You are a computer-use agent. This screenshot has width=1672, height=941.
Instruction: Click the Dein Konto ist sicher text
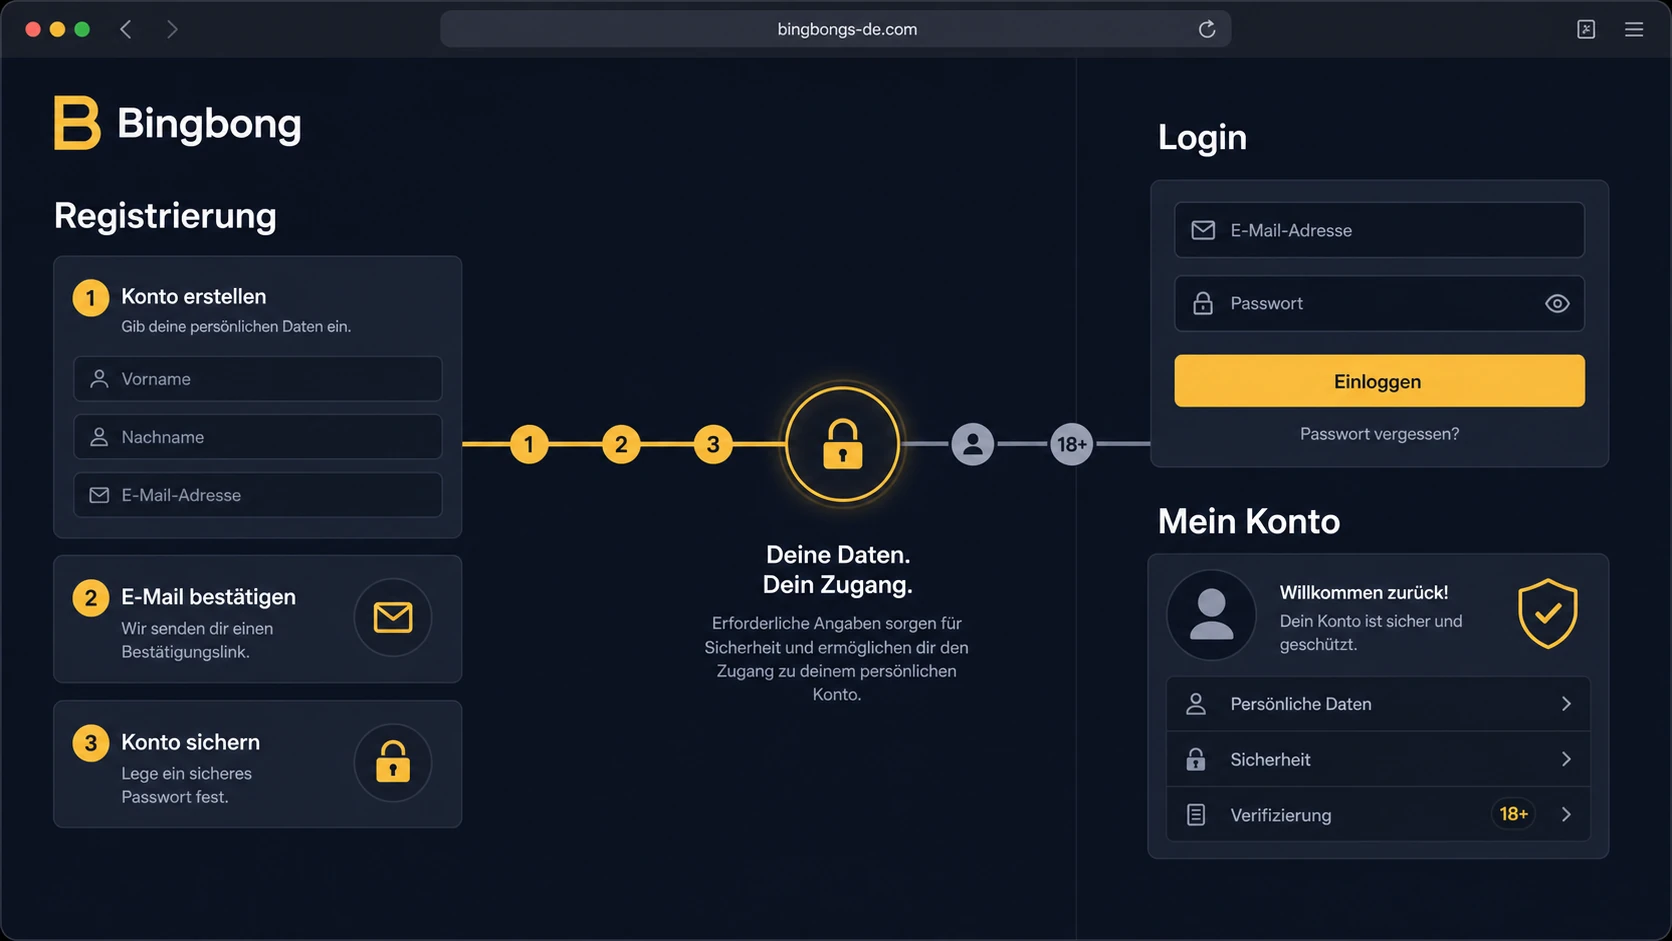click(x=1371, y=633)
